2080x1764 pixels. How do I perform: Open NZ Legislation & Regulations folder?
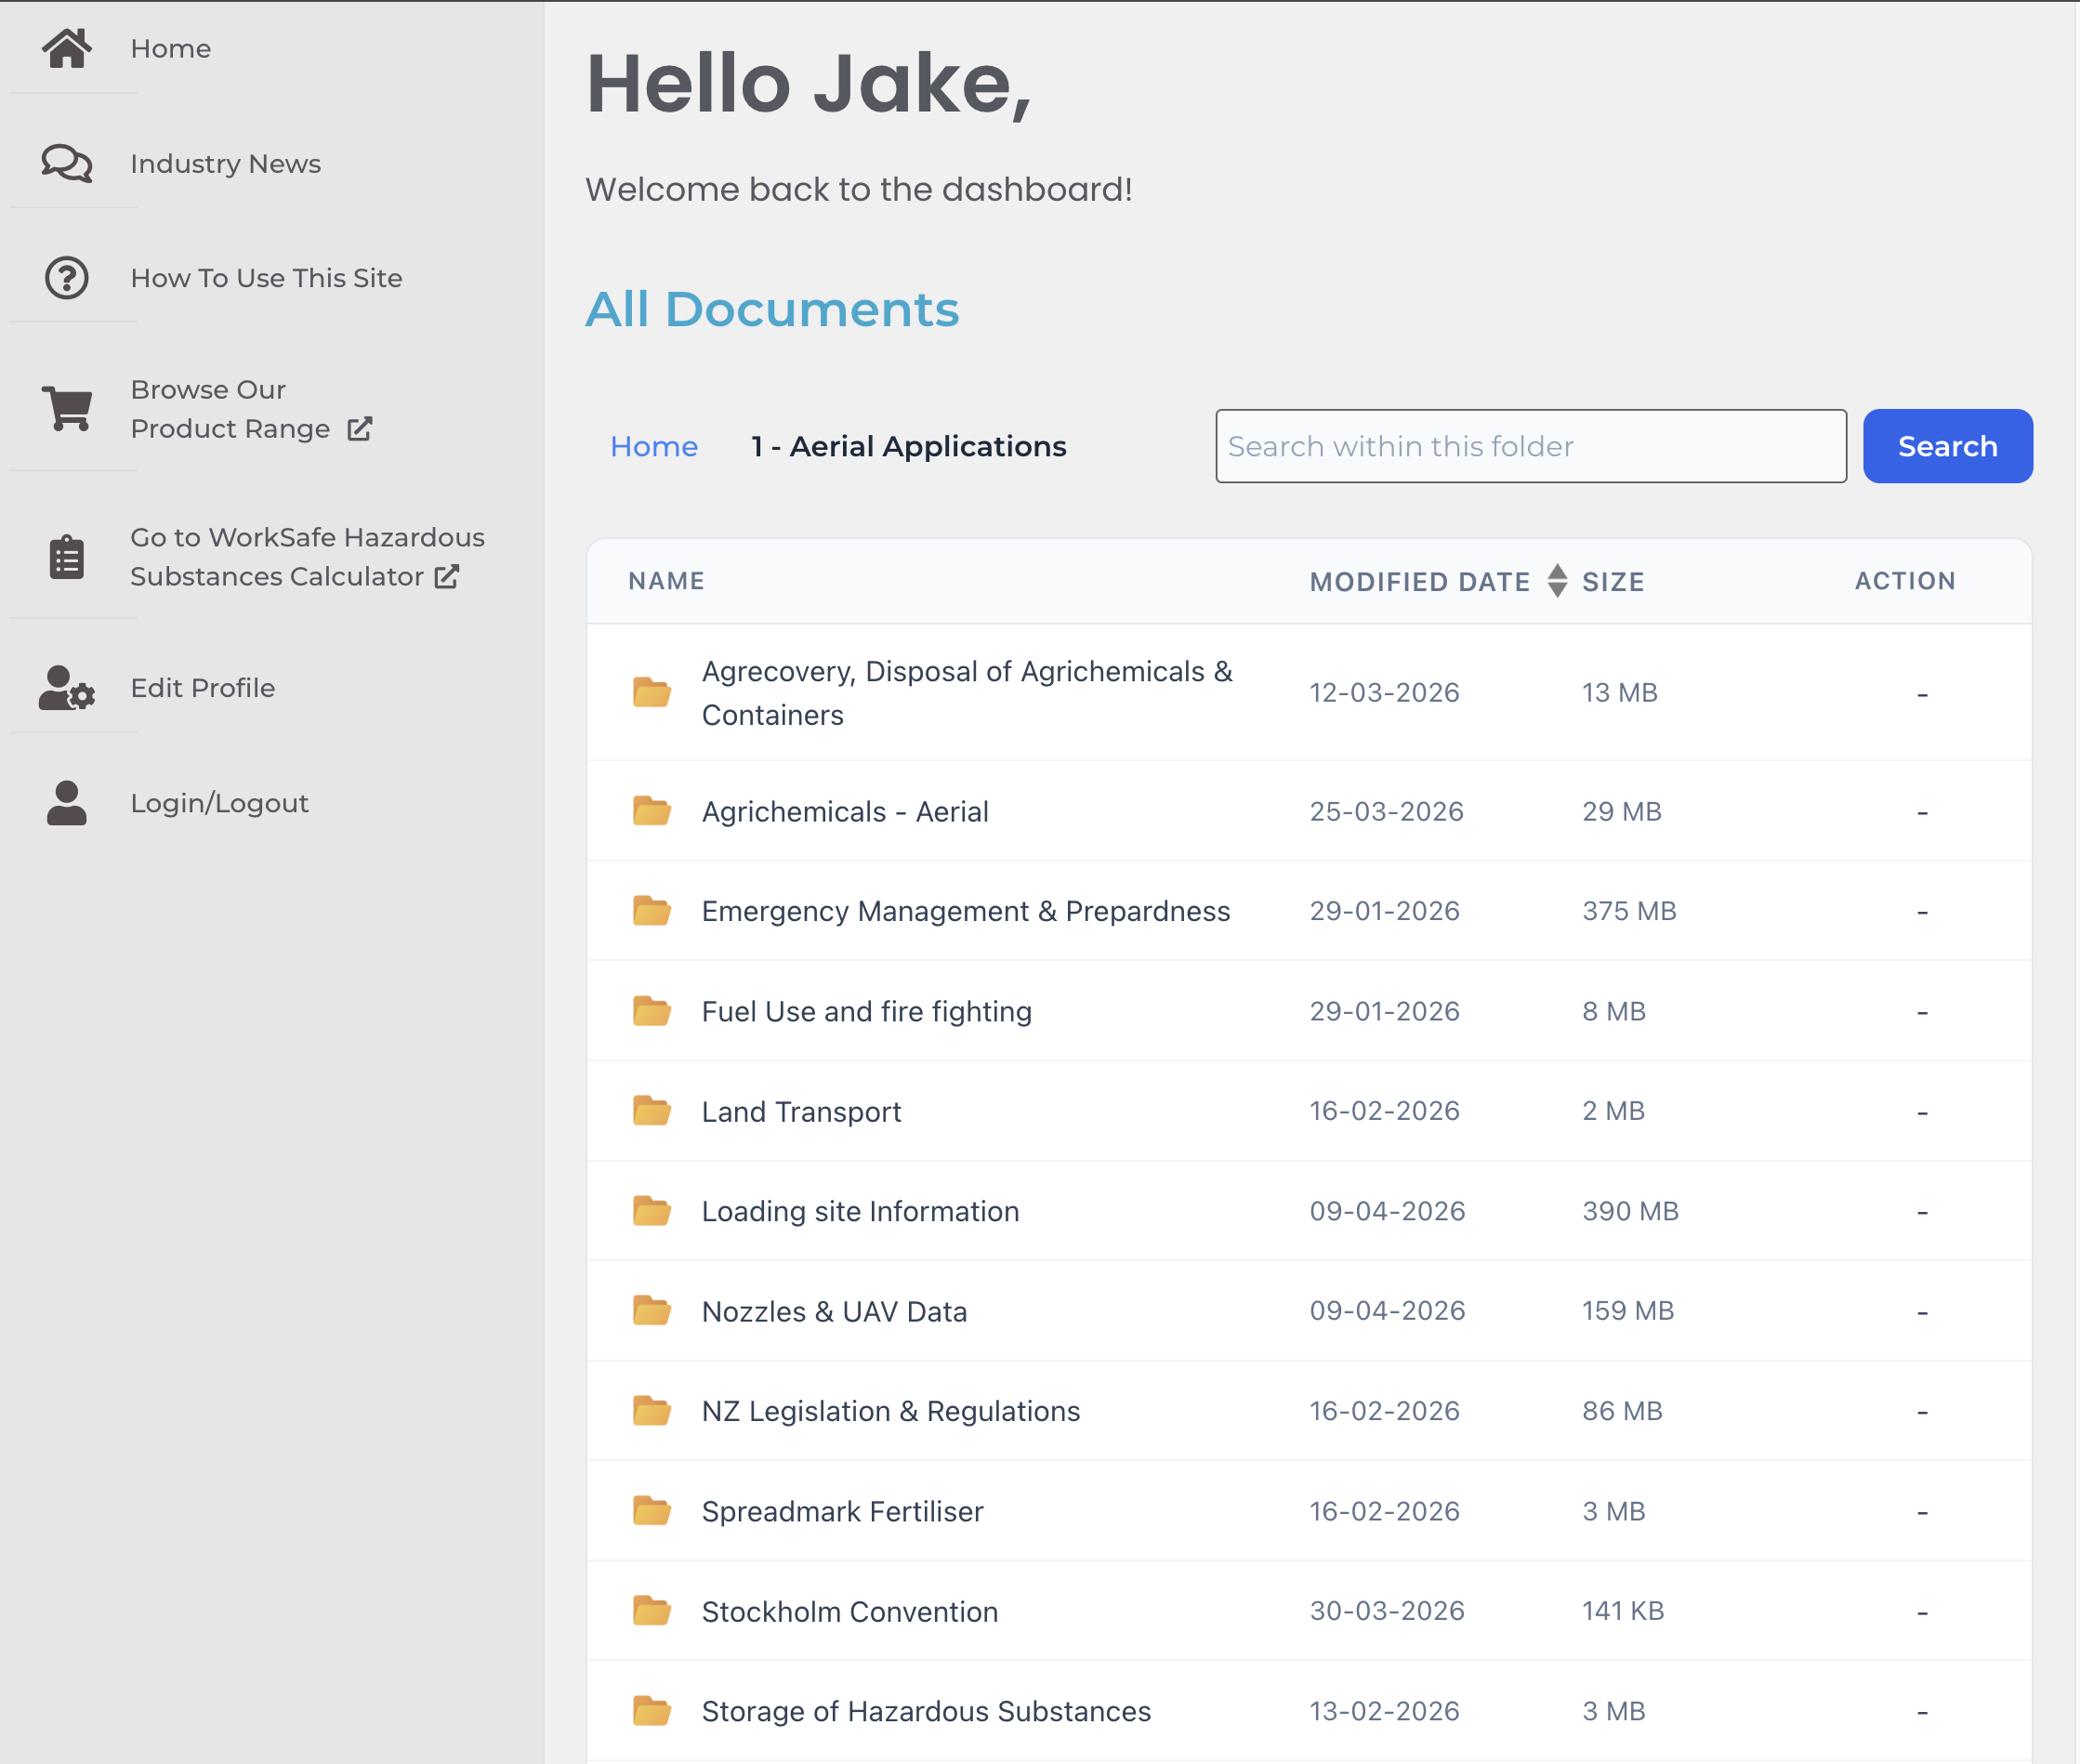point(890,1411)
